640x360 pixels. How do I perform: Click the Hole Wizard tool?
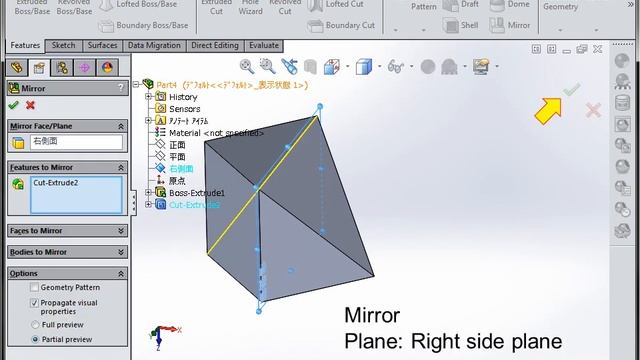tap(250, 8)
